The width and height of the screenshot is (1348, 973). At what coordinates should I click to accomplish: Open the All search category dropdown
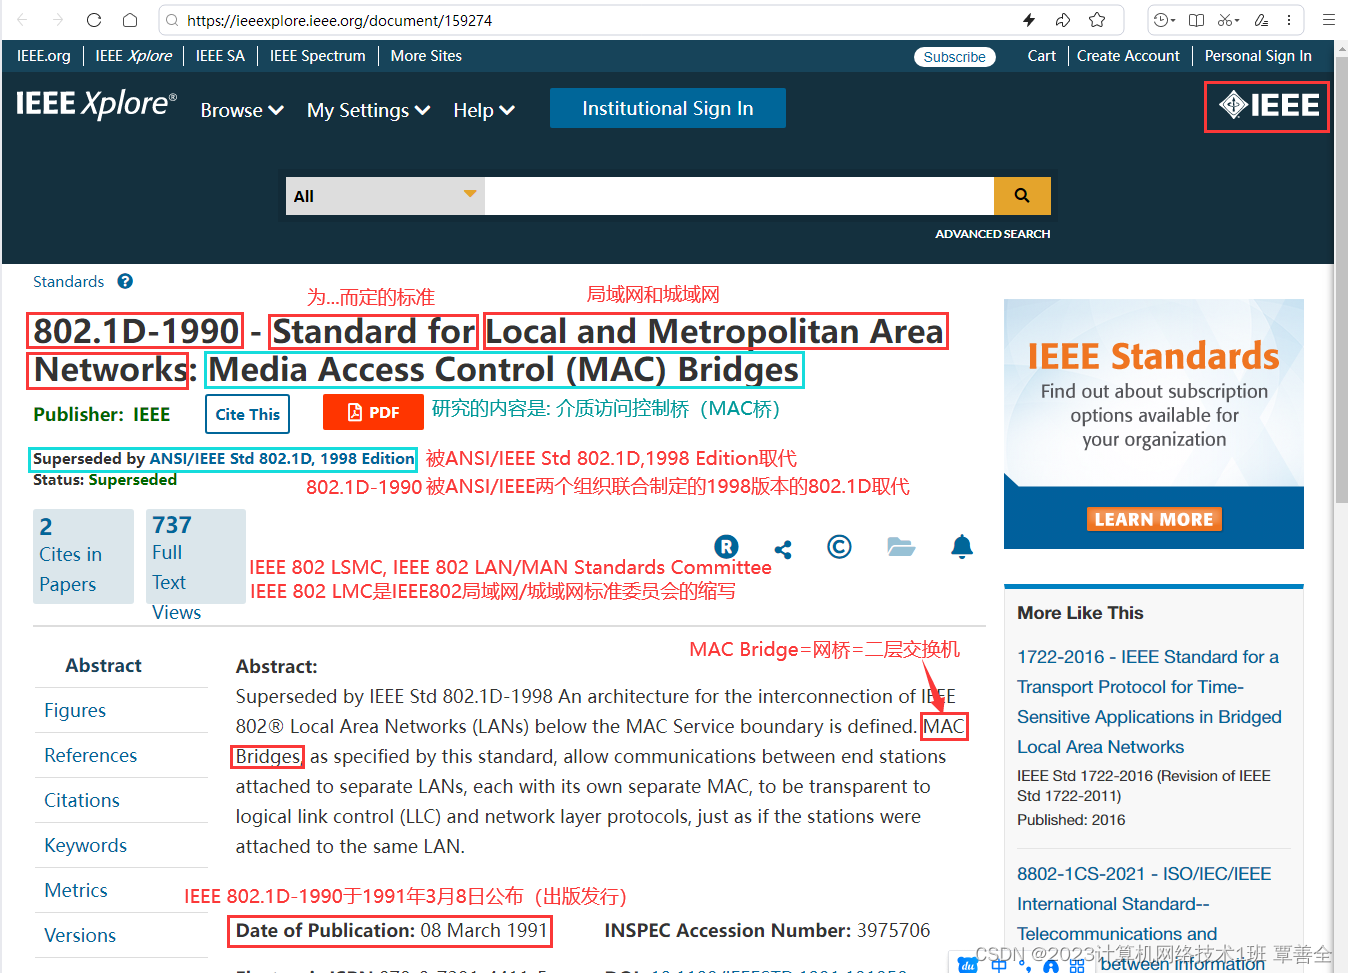pyautogui.click(x=384, y=196)
